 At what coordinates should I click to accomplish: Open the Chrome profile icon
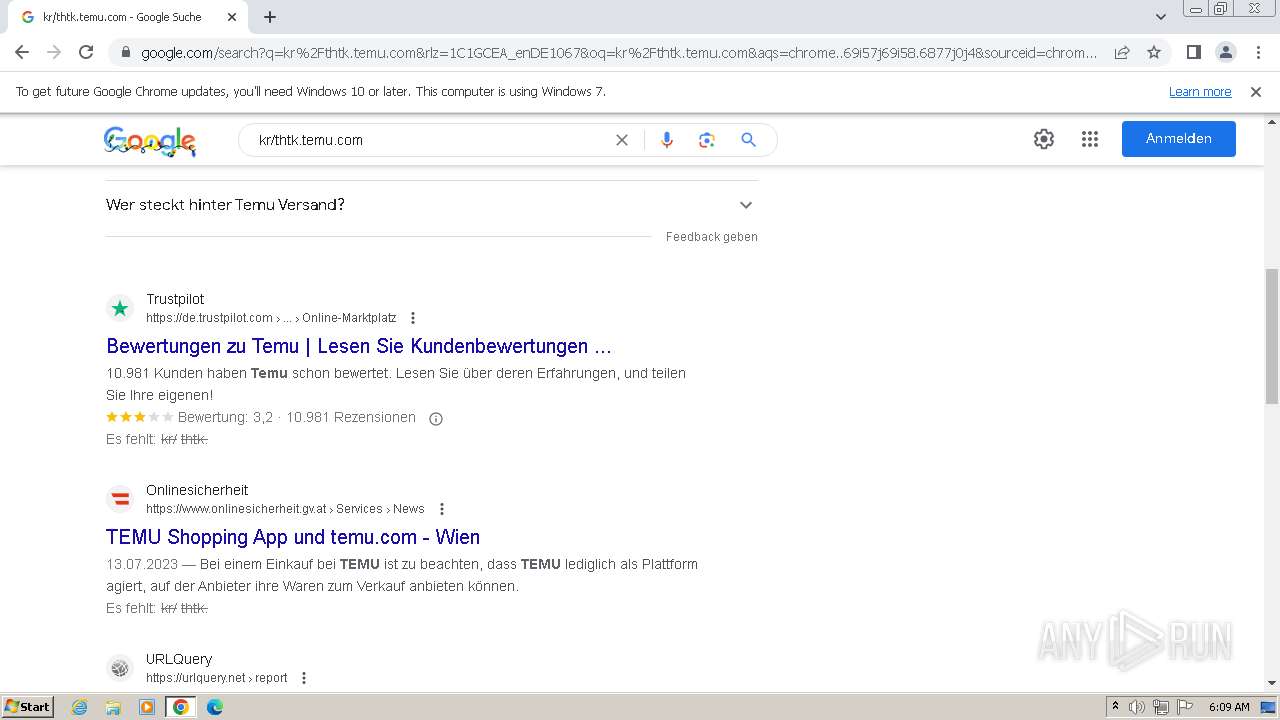[1225, 52]
